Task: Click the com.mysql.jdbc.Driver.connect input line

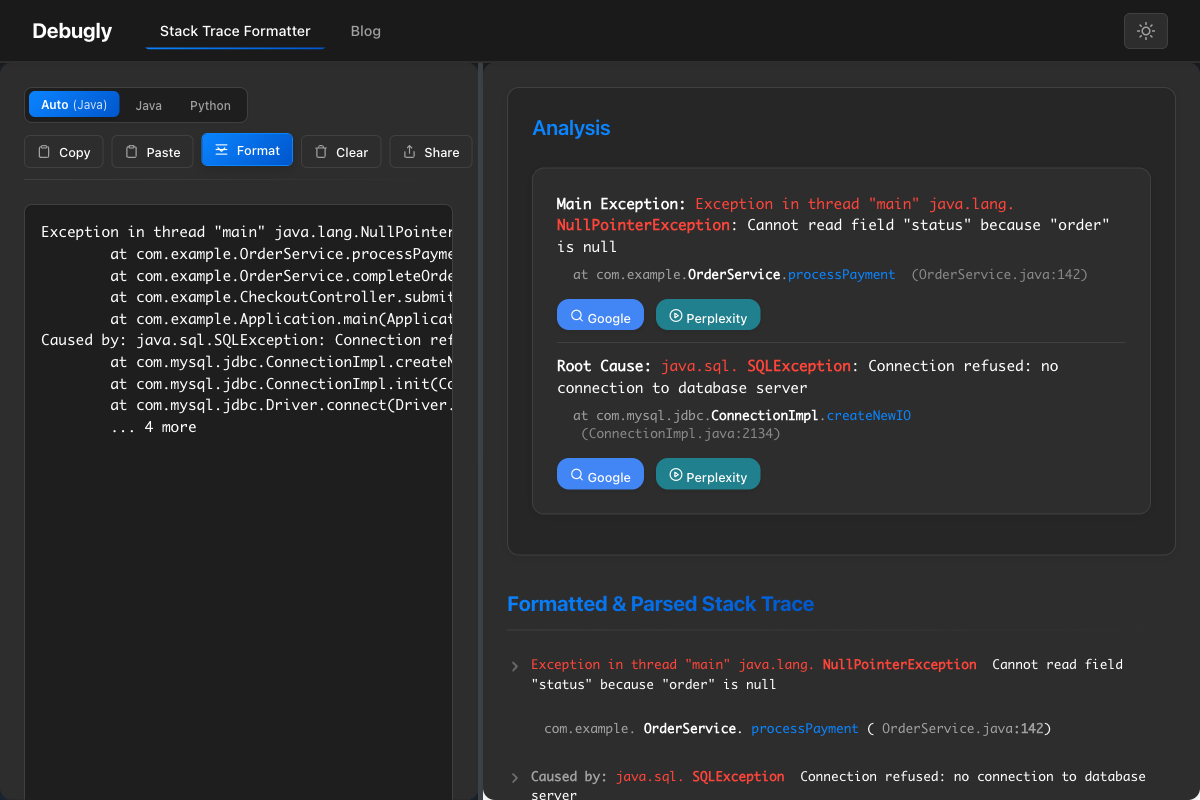Action: tap(281, 405)
